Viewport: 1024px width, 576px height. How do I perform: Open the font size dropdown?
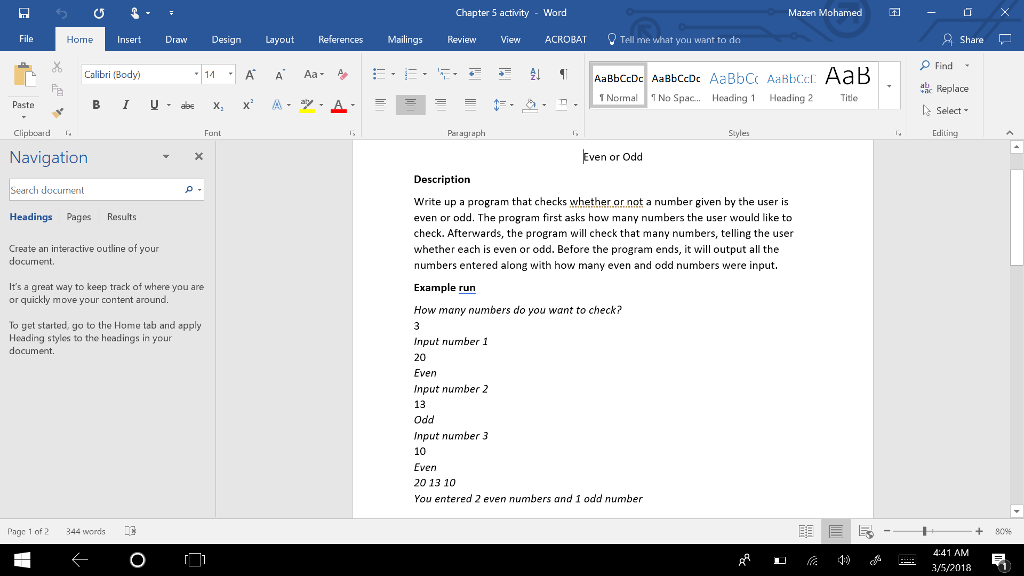pos(232,73)
